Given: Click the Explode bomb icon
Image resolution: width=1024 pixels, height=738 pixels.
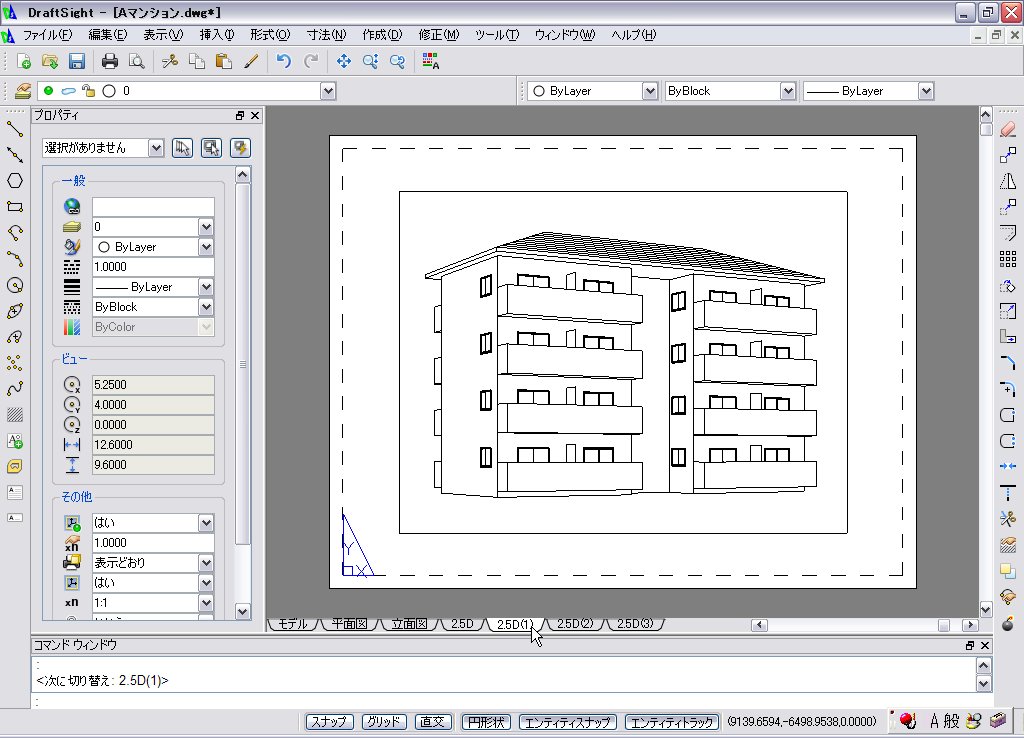Looking at the screenshot, I should coord(1008,622).
